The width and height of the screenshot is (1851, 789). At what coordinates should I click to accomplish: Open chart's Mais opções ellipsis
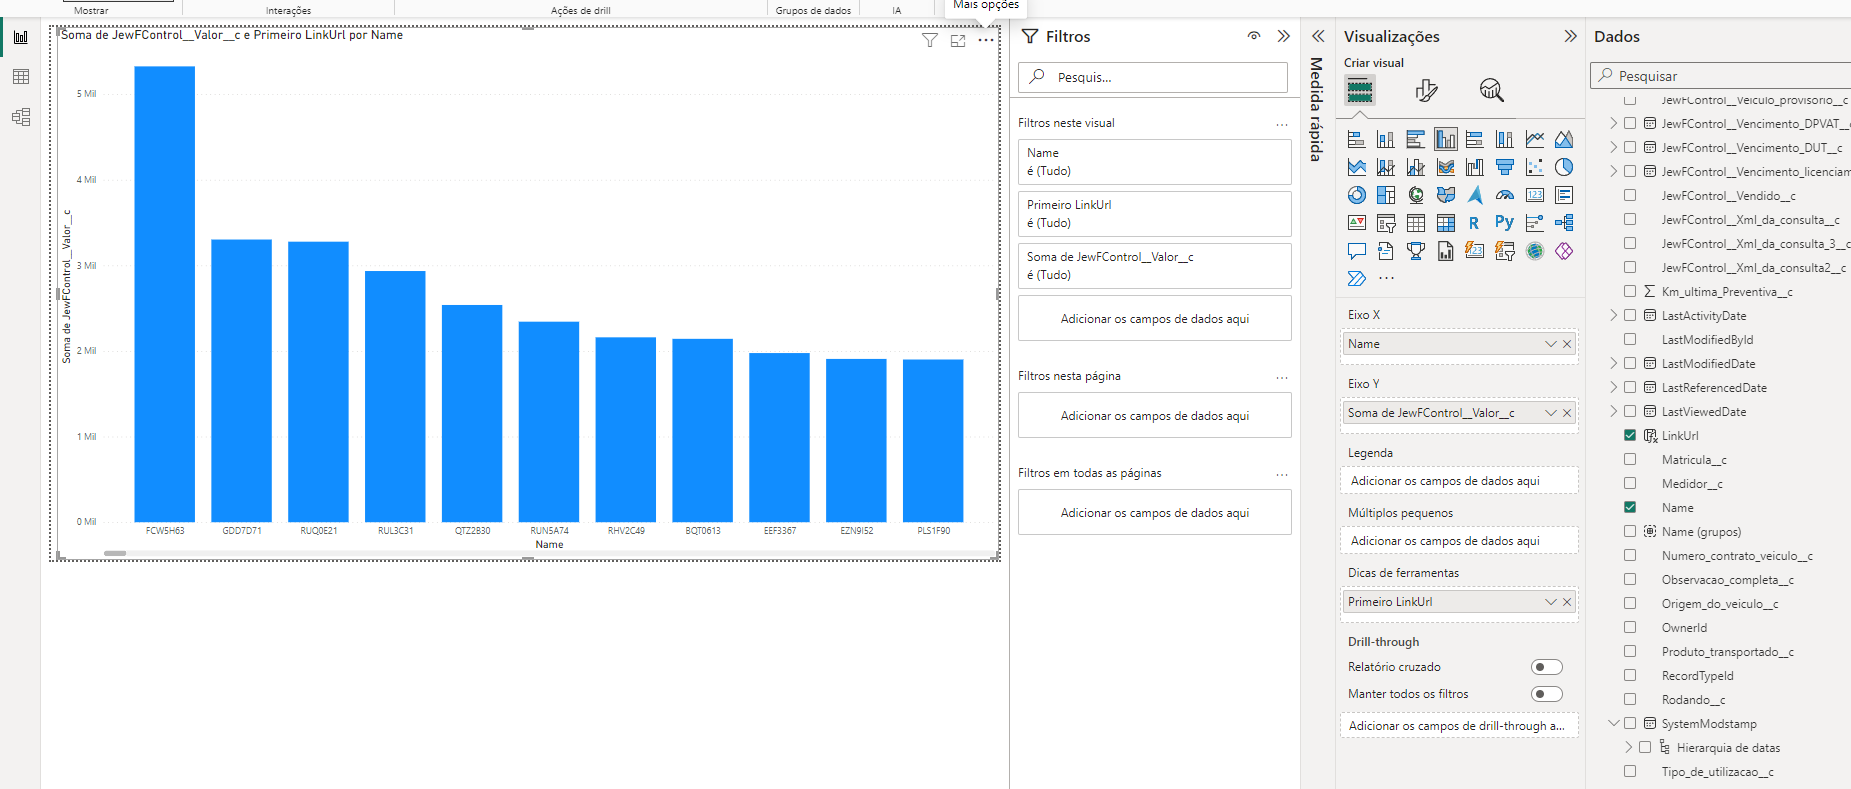(x=986, y=41)
